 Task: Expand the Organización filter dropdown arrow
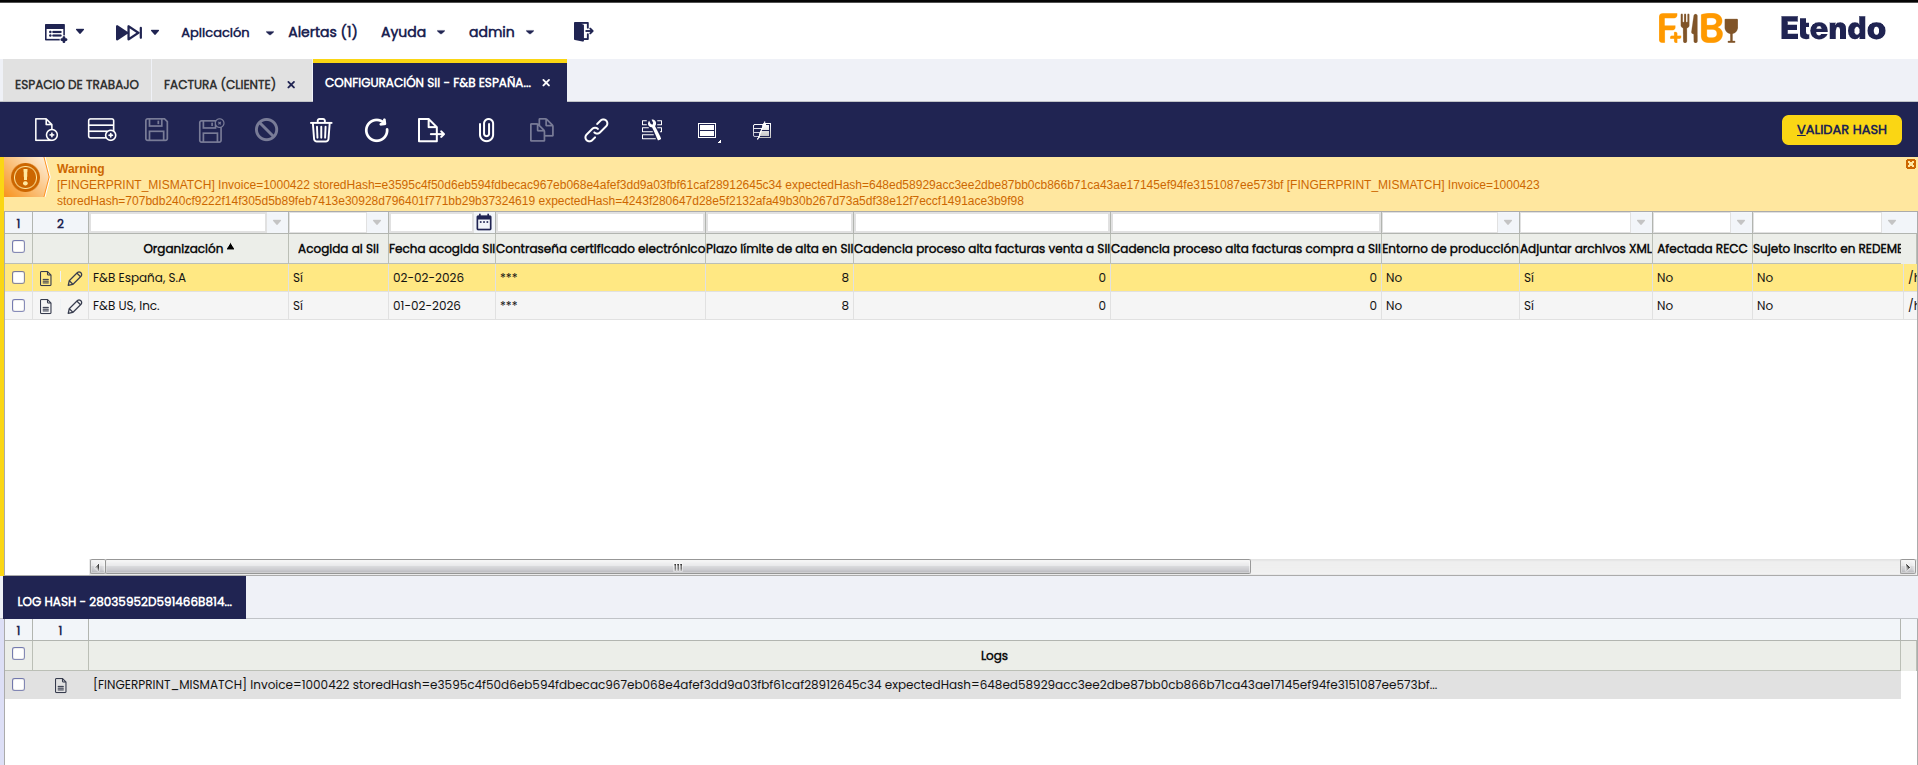277,222
